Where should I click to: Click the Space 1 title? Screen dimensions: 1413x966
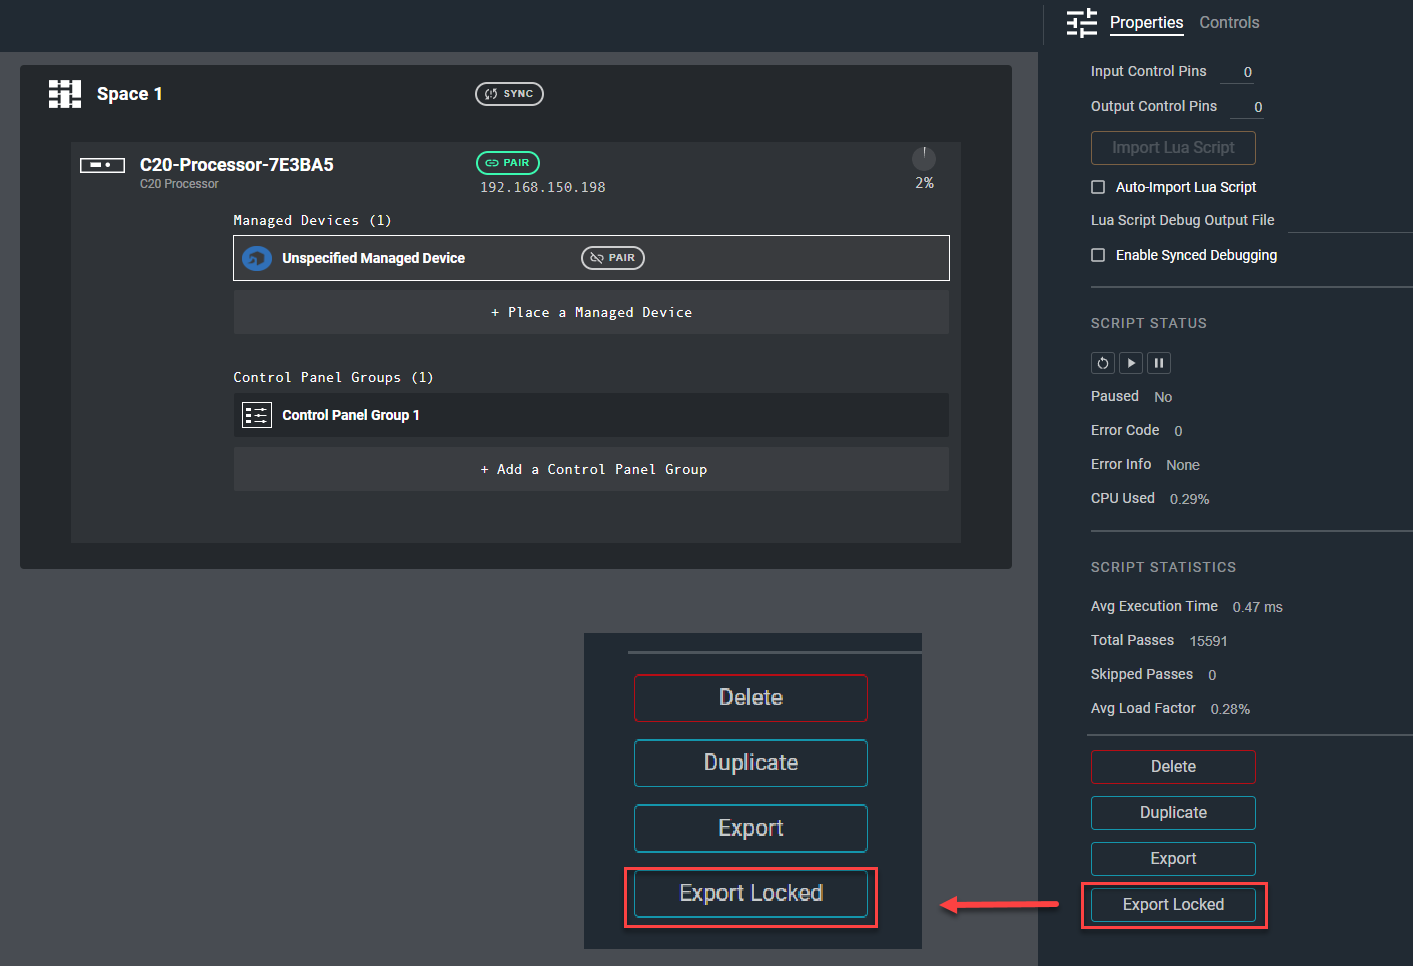(x=130, y=94)
